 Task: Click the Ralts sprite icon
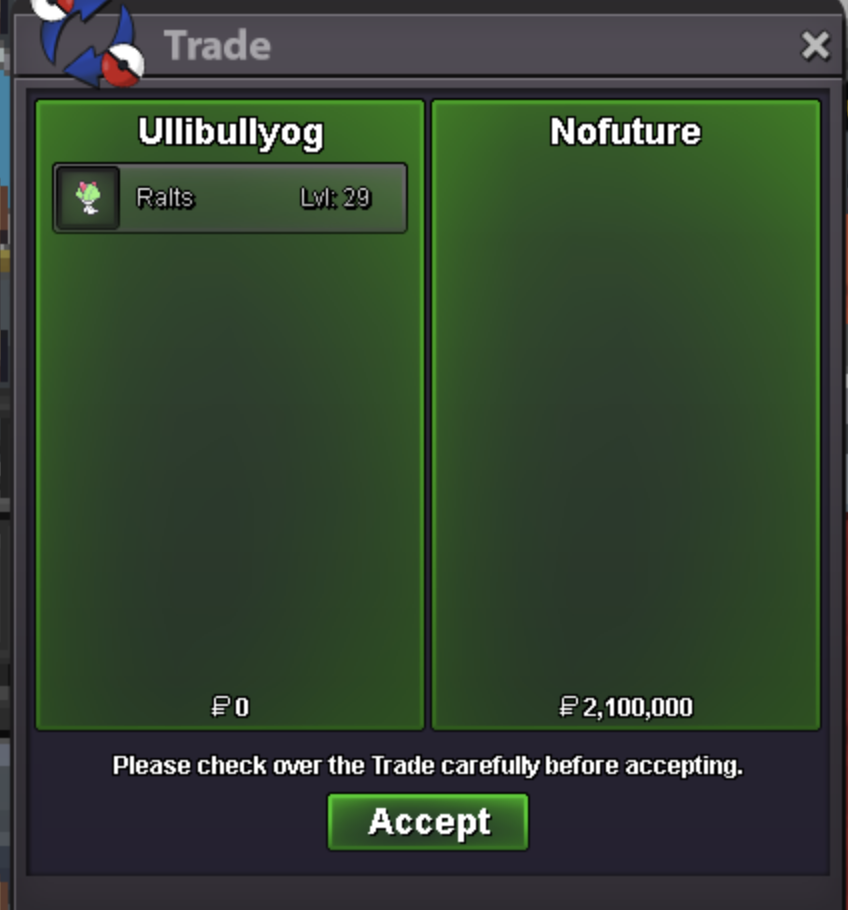(x=88, y=198)
